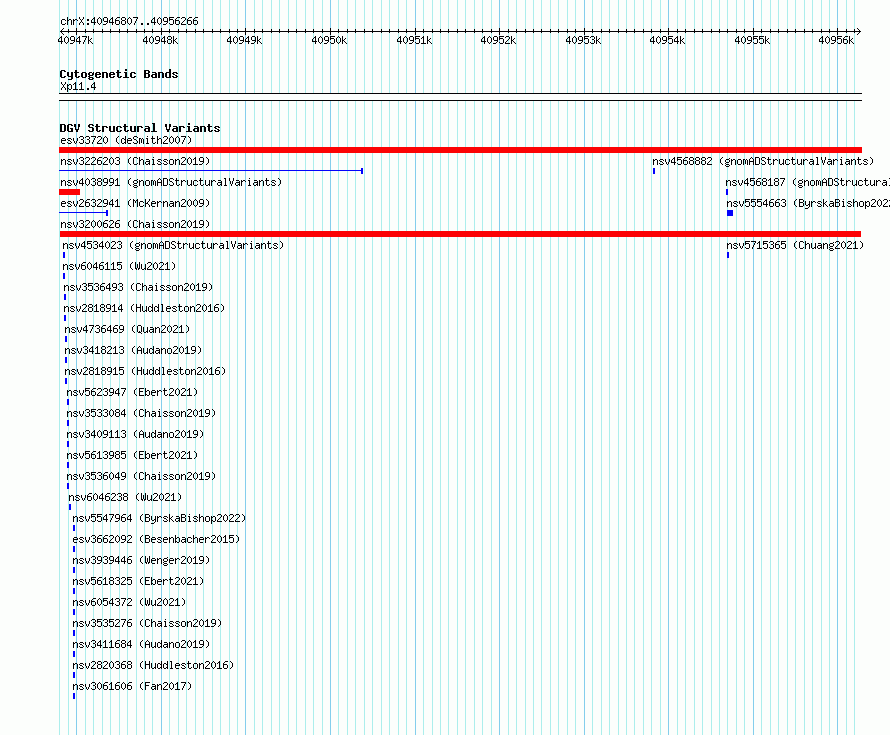Select the Xp11.4 band label
890x735 pixels.
(78, 86)
